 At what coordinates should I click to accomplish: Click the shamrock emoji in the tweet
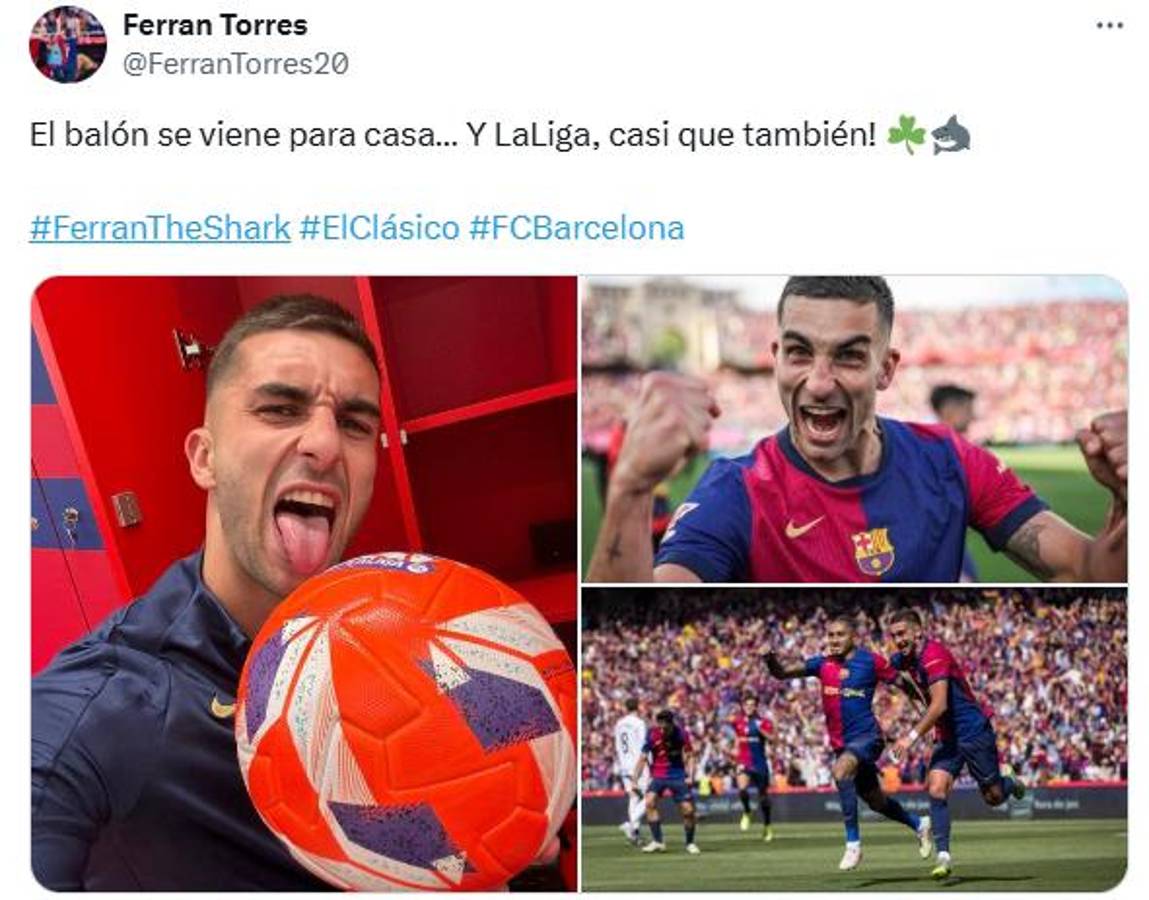pos(906,135)
